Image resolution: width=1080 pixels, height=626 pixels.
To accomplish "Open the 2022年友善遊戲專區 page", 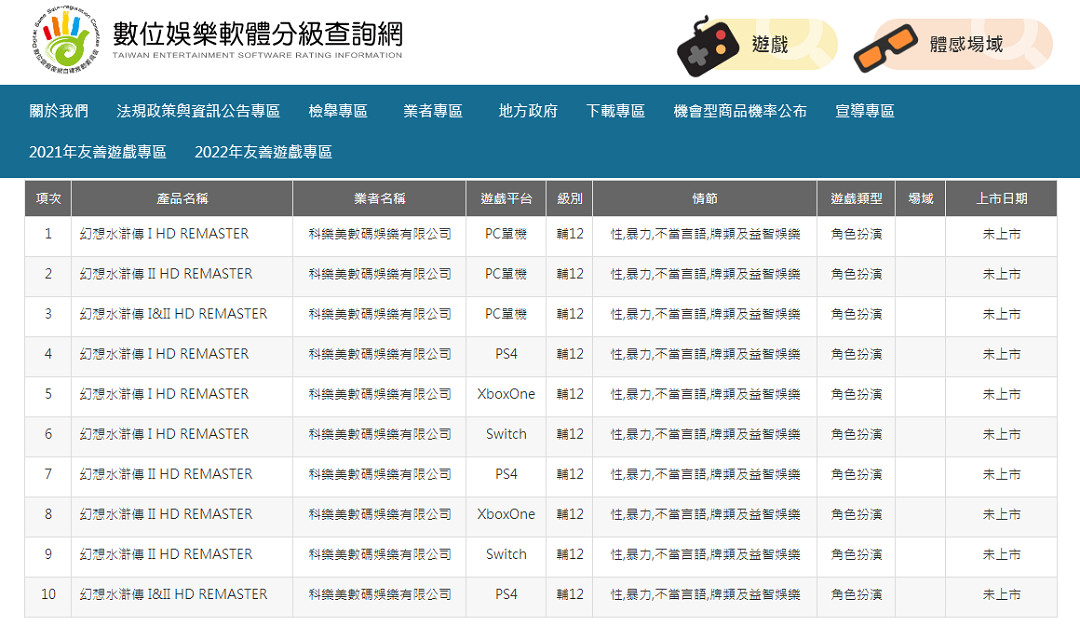I will coord(266,152).
